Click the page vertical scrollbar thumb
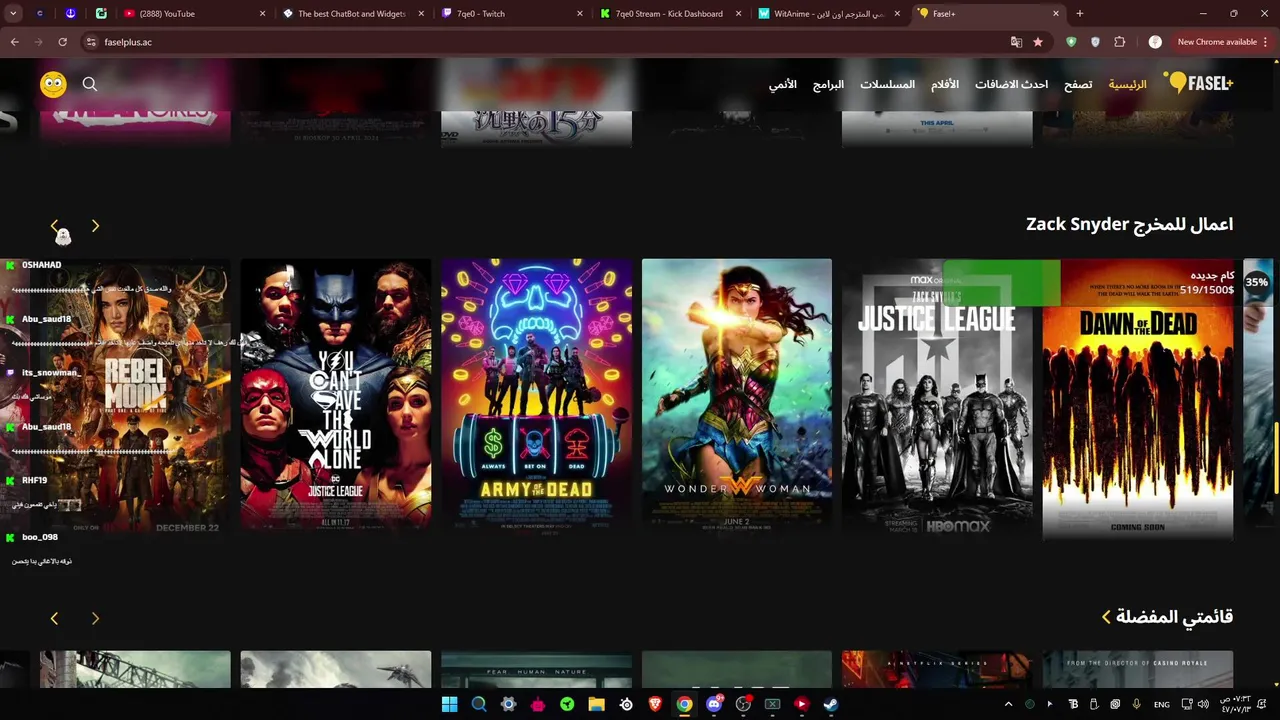Image resolution: width=1280 pixels, height=720 pixels. 1276,457
